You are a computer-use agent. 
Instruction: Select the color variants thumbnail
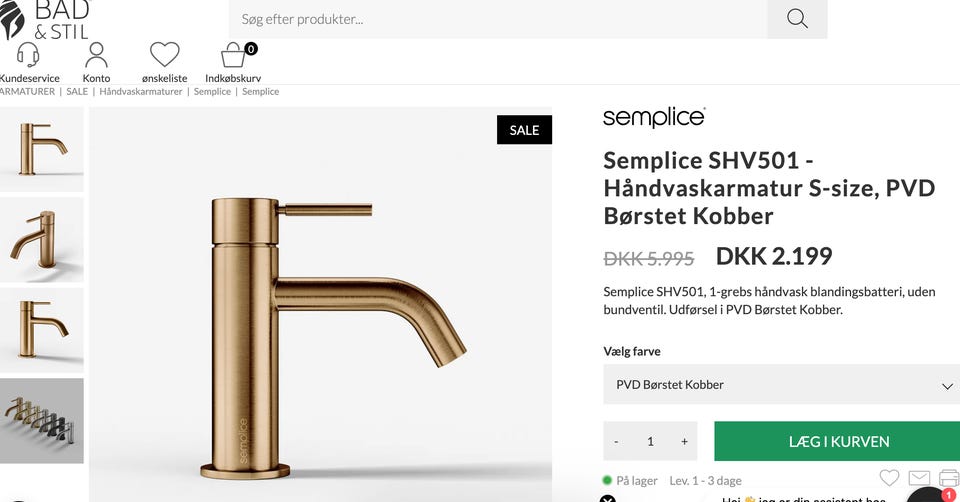(x=41, y=420)
